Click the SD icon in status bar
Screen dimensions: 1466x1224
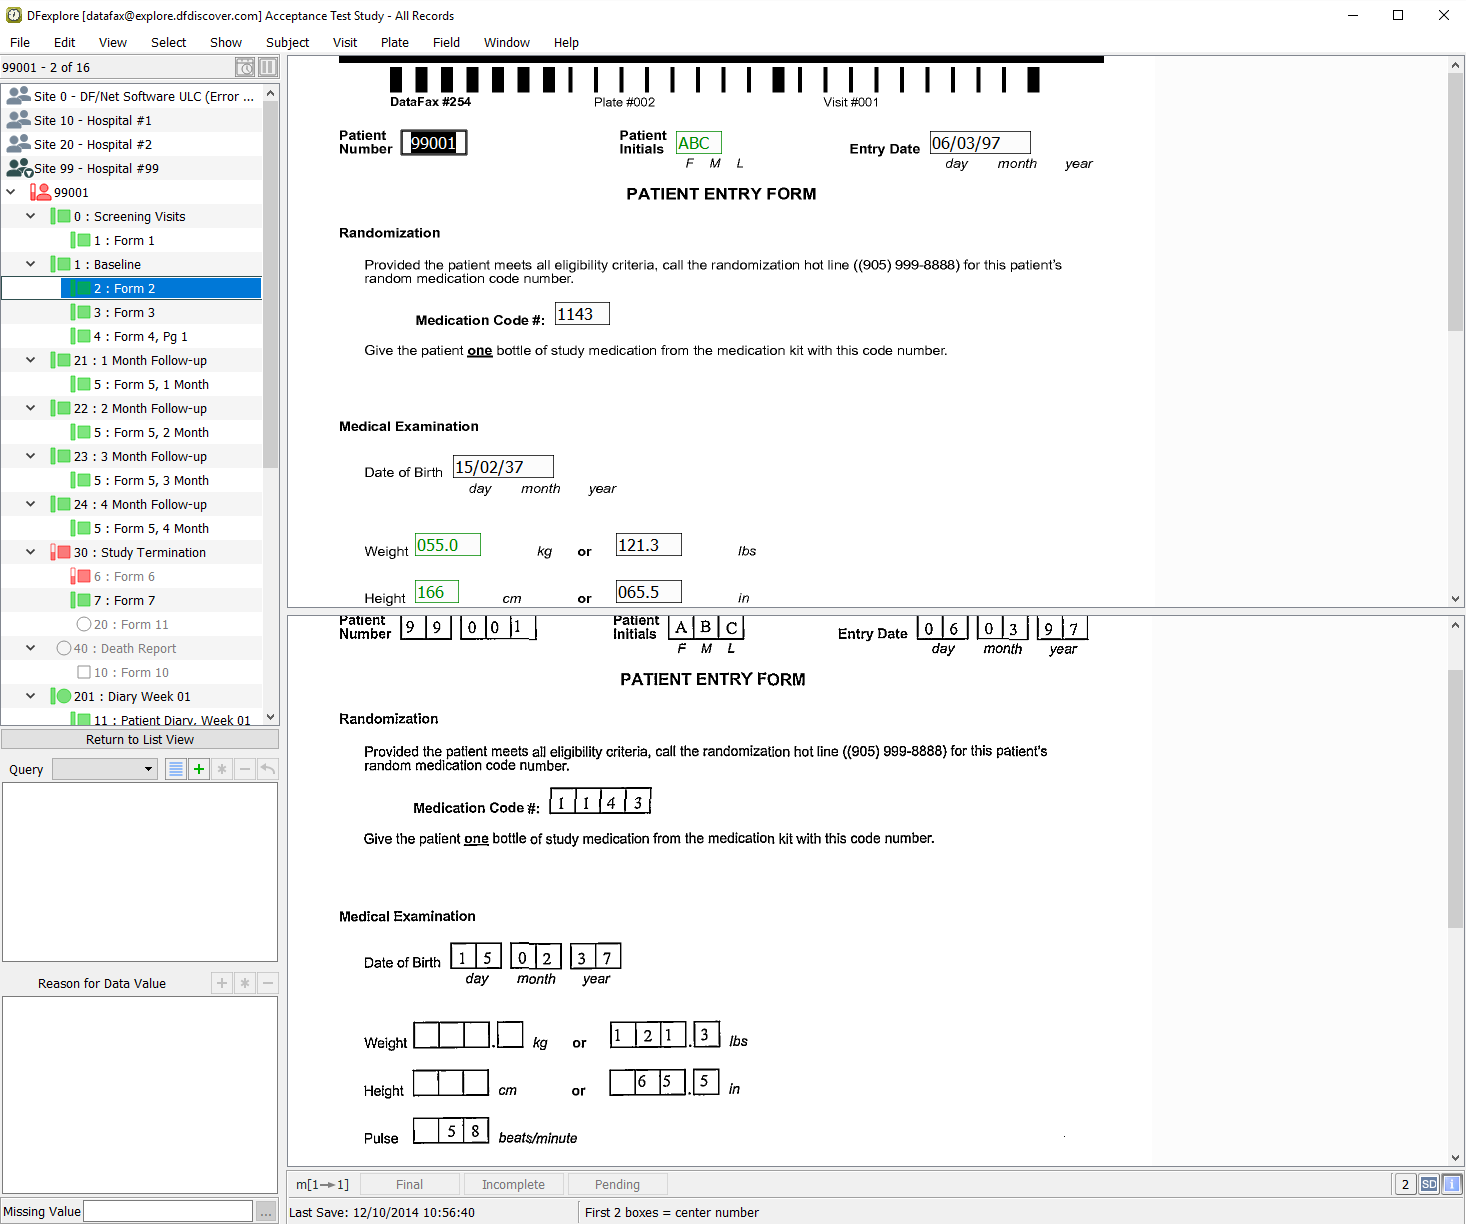[x=1429, y=1184]
